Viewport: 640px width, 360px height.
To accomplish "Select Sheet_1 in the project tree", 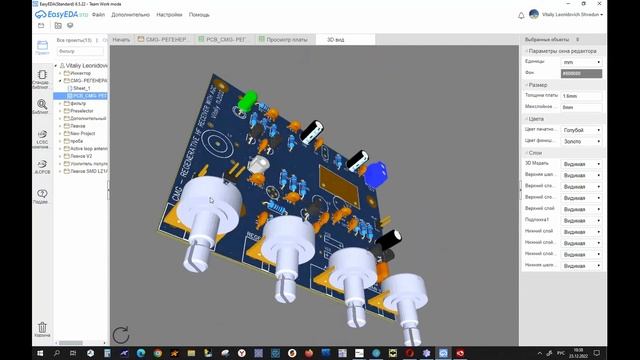I will pyautogui.click(x=82, y=88).
